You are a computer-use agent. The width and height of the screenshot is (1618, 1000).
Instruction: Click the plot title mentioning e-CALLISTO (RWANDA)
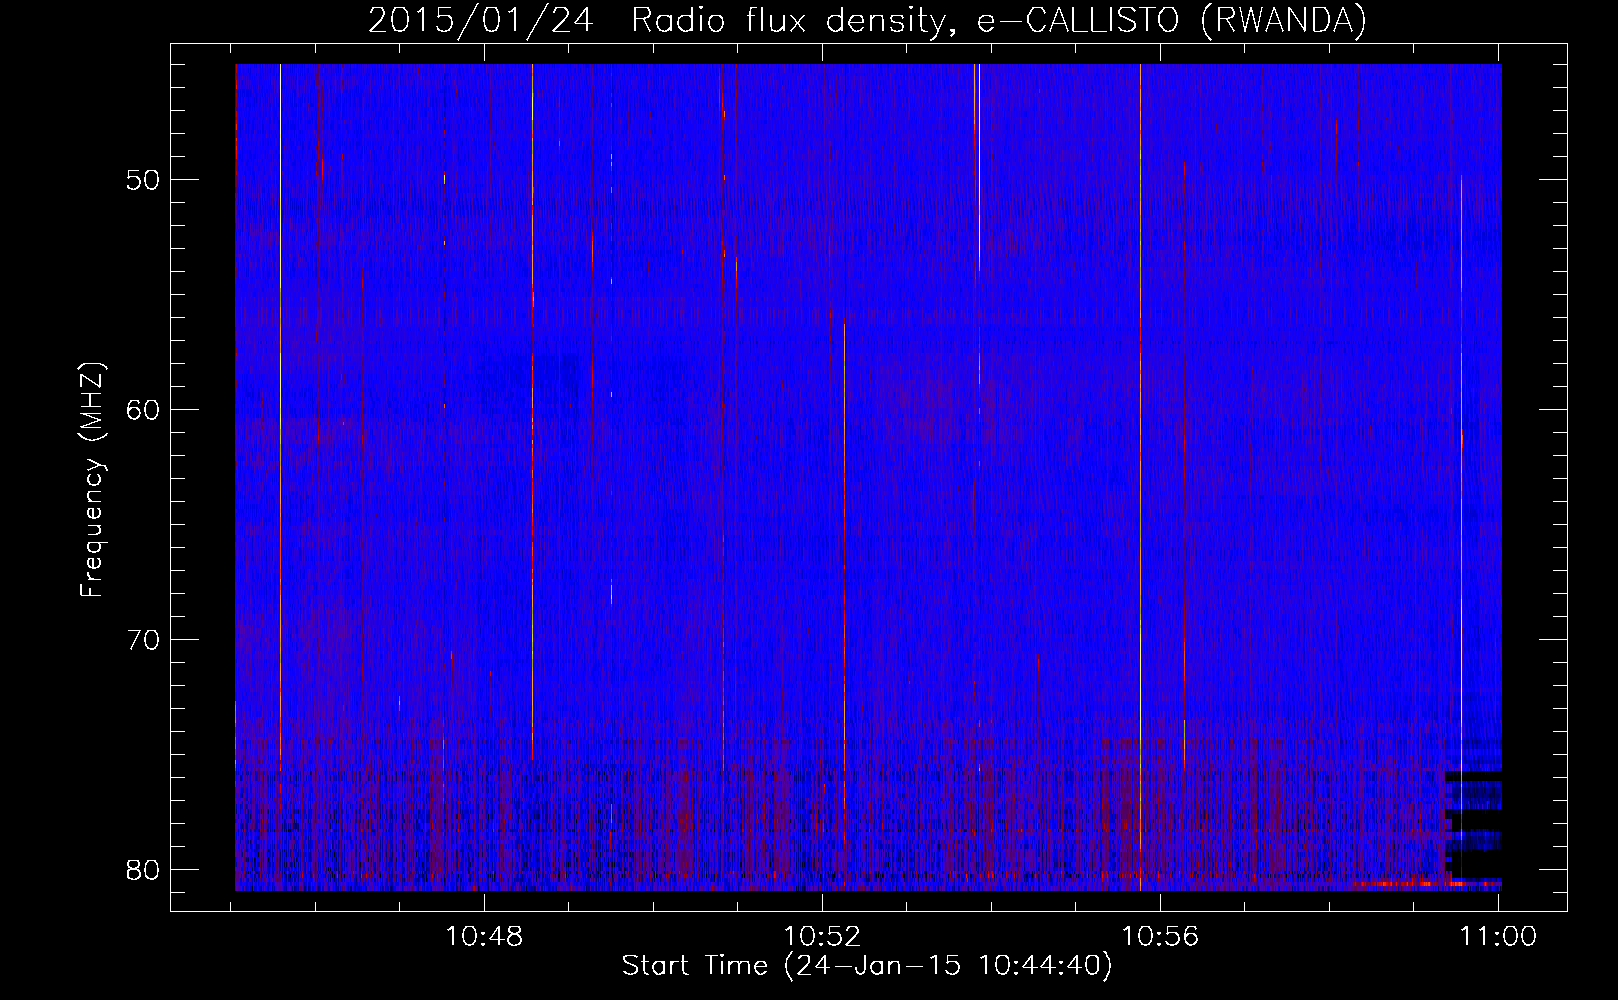tap(868, 20)
